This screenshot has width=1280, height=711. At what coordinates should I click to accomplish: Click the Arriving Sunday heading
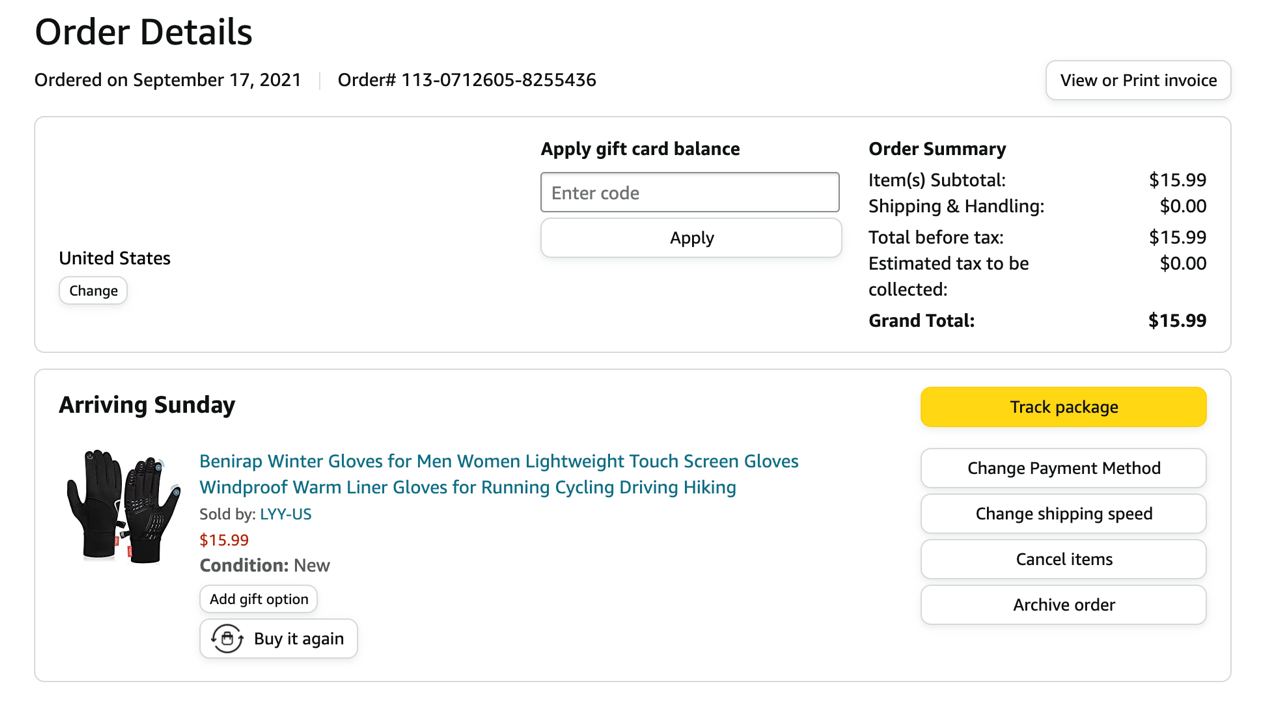point(147,405)
